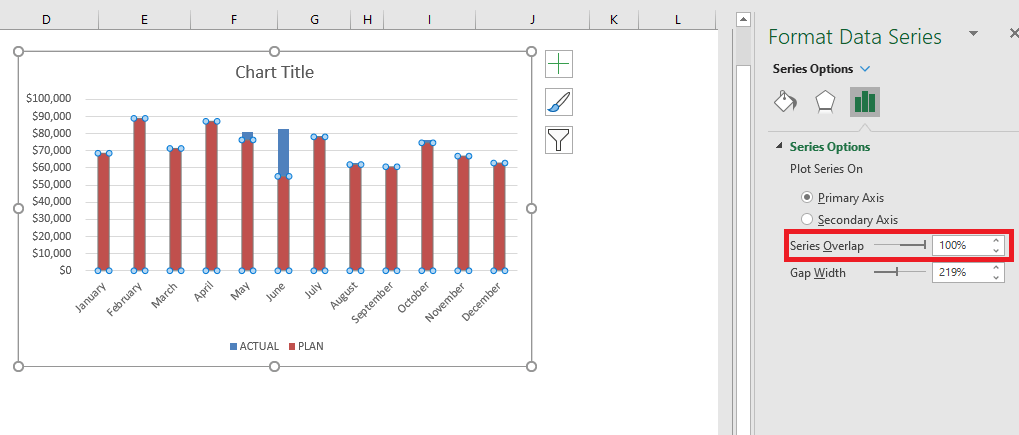
Task: Select the PLAN legend entry
Action: 305,347
